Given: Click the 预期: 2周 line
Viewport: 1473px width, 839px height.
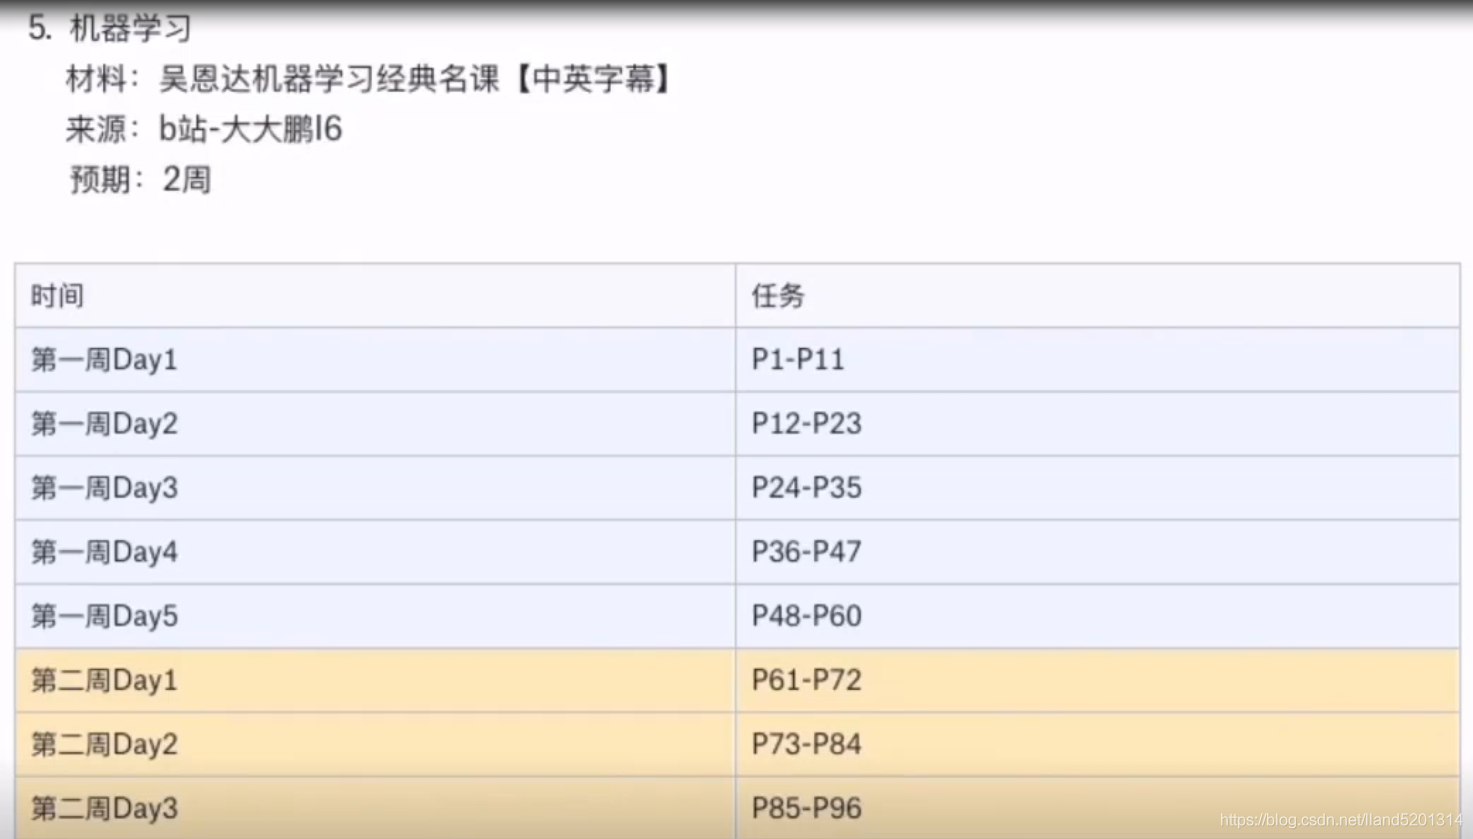Looking at the screenshot, I should [140, 180].
